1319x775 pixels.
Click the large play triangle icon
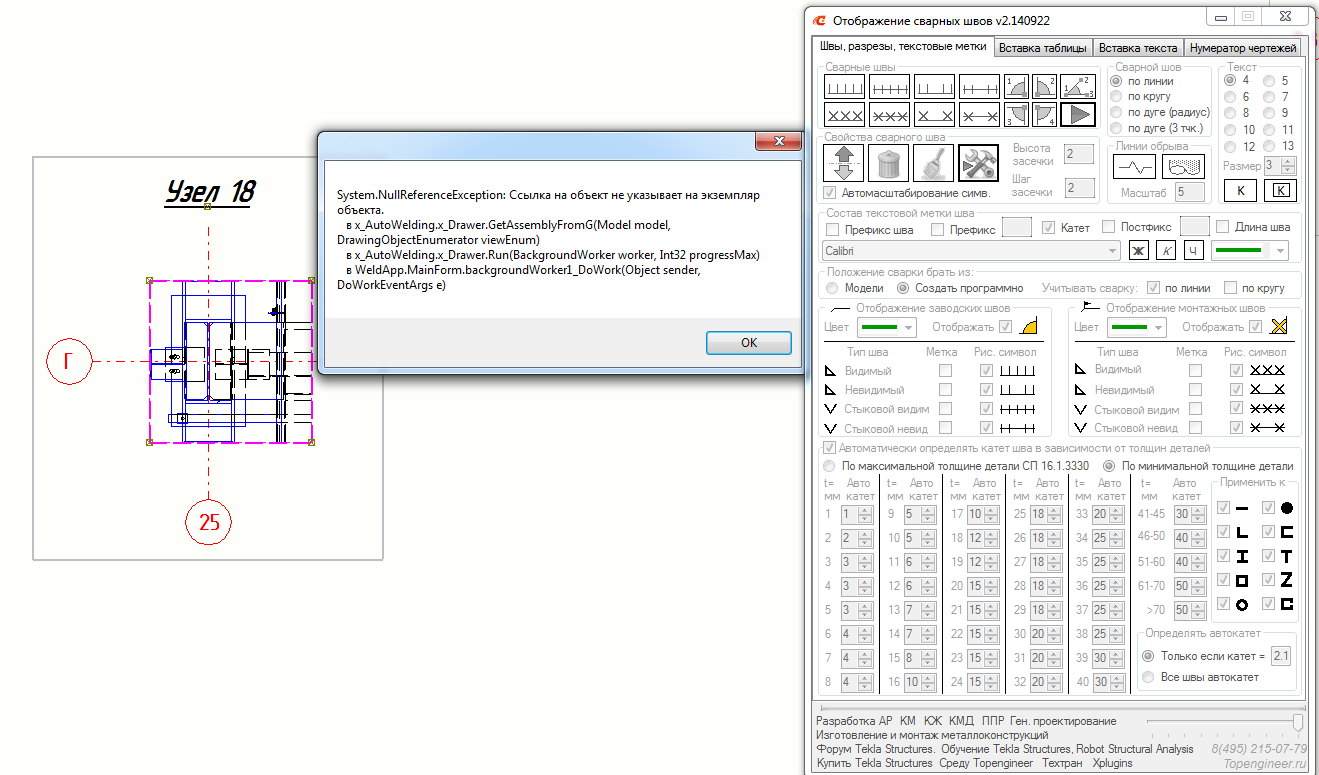(x=1077, y=115)
